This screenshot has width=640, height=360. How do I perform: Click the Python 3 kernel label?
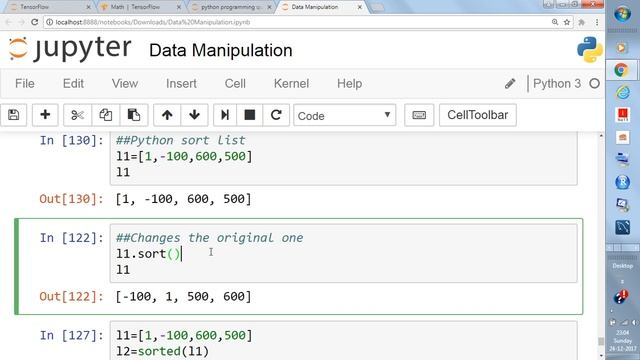point(557,84)
